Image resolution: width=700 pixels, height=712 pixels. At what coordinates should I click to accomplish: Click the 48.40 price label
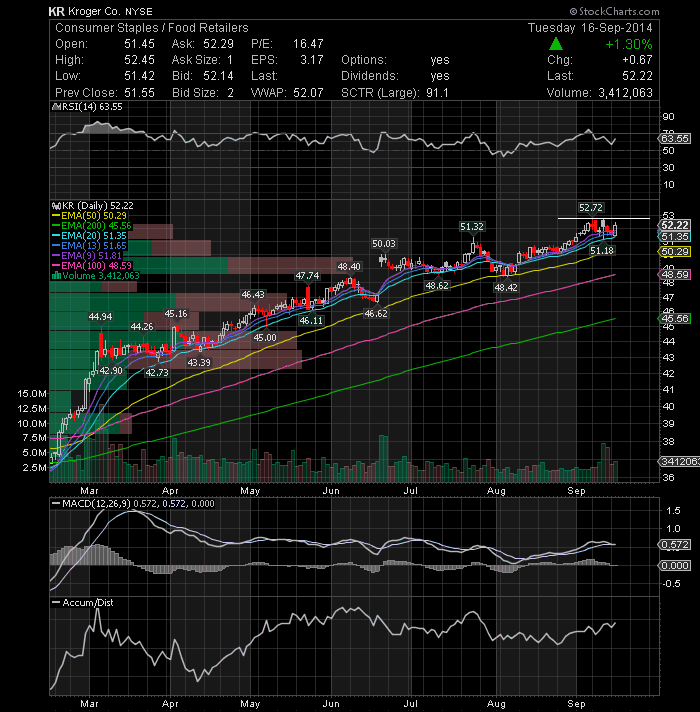coord(349,267)
